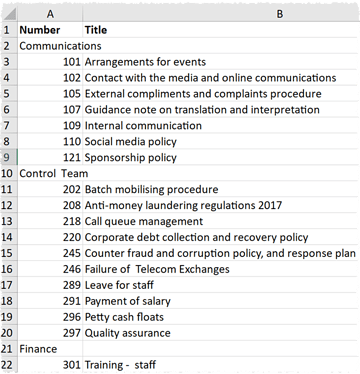This screenshot has width=360, height=374.
Task: Select 'Corporate debt collection and recovery policy'
Action: coord(221,237)
